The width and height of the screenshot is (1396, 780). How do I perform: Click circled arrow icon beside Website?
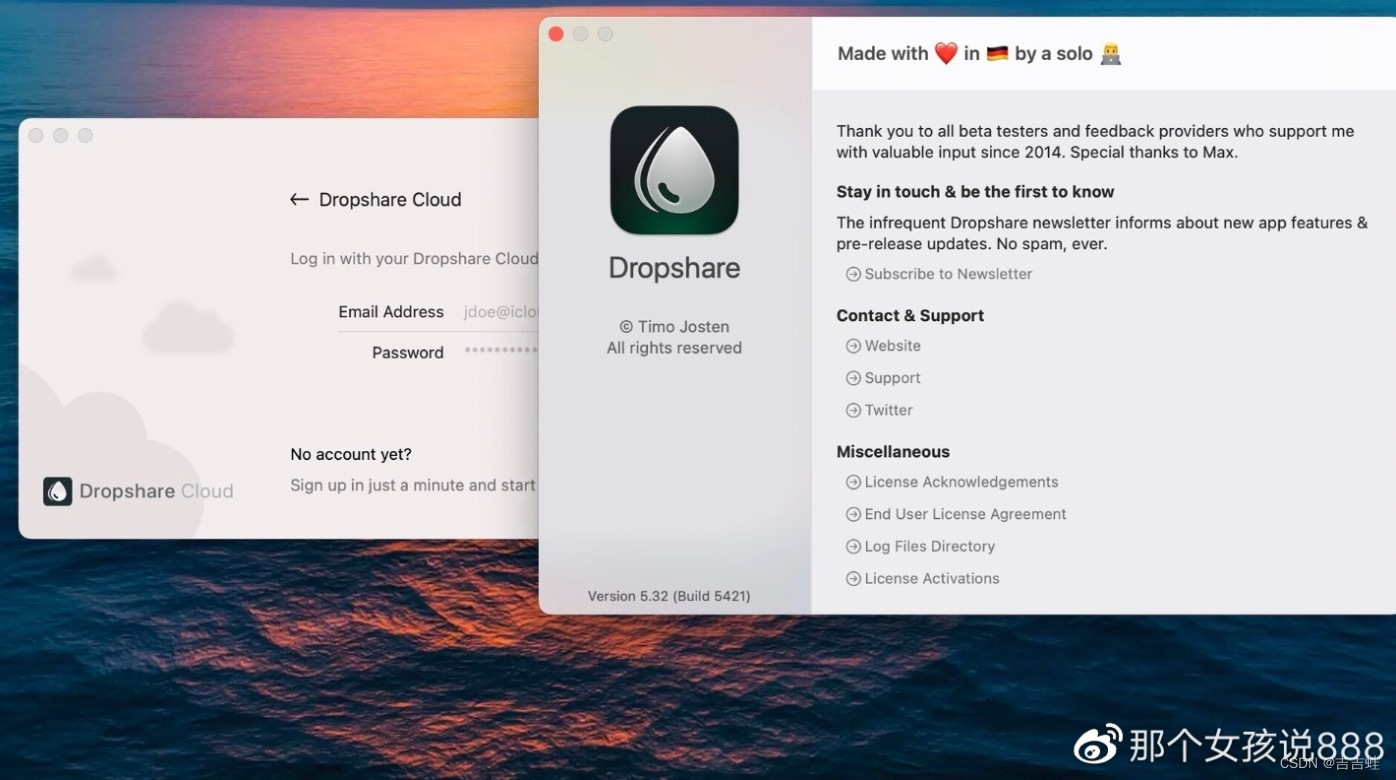click(x=853, y=346)
